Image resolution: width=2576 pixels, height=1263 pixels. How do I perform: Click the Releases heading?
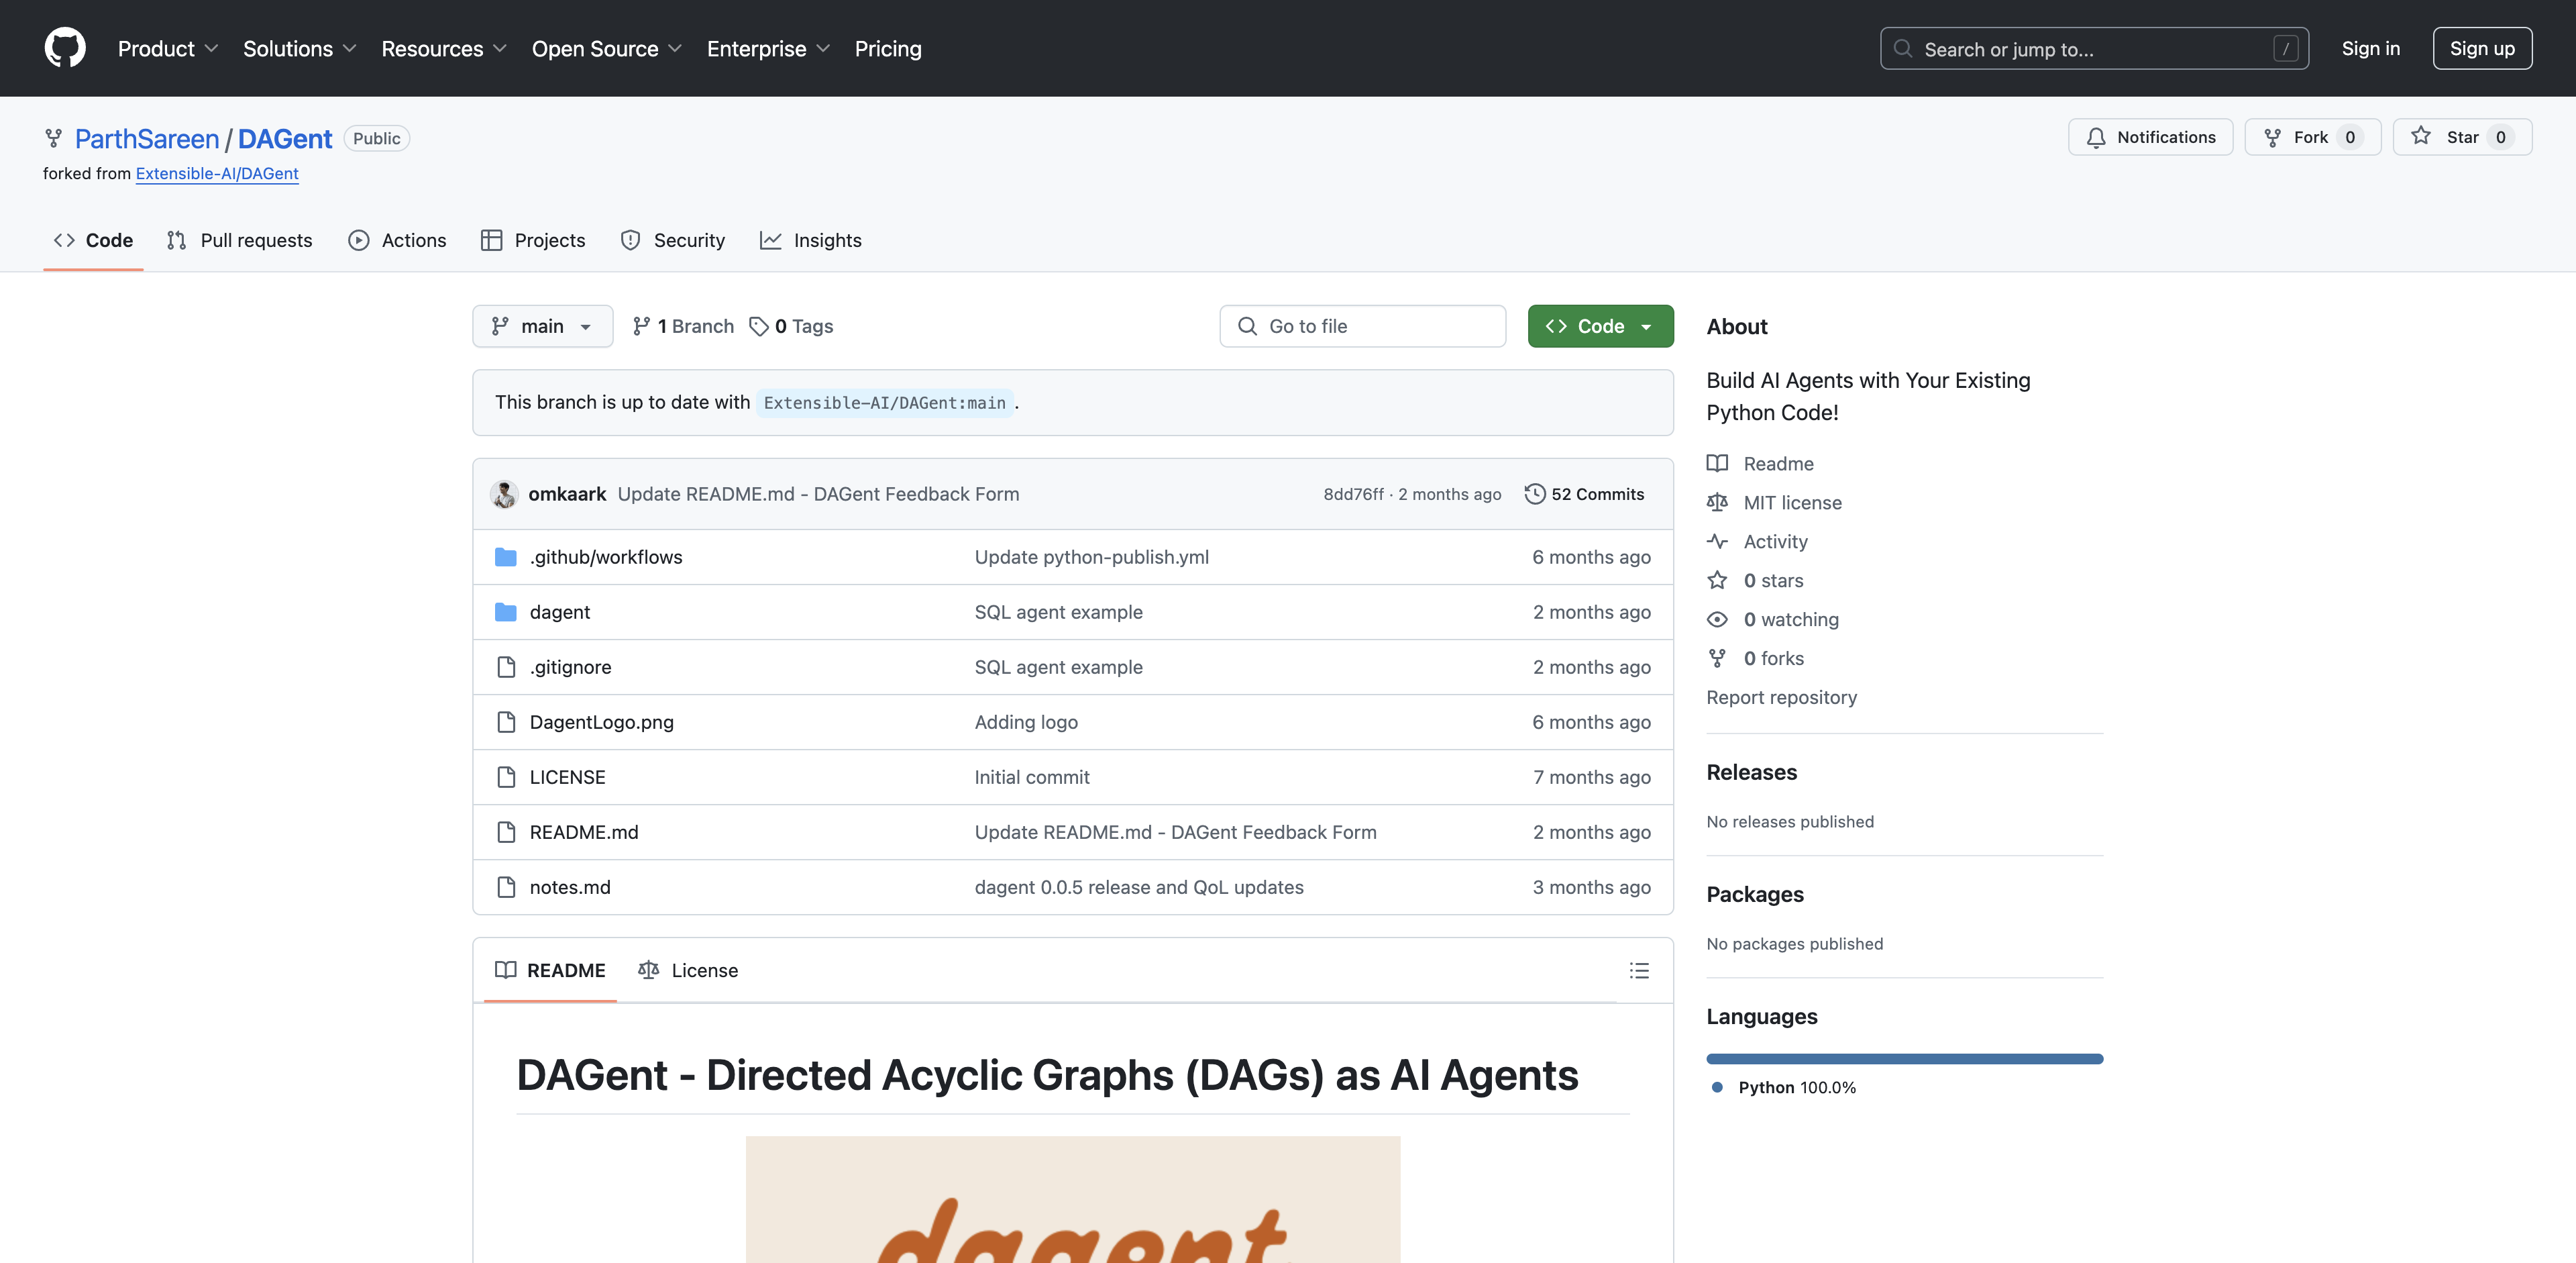[x=1751, y=772]
